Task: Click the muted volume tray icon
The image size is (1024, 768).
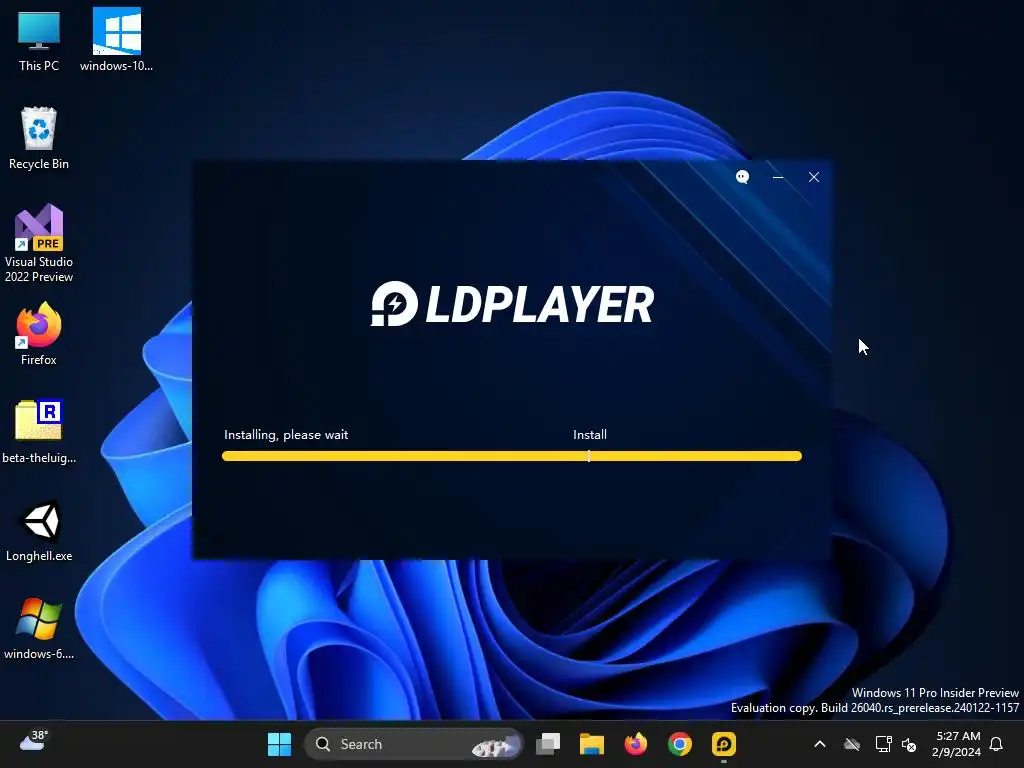Action: [909, 744]
